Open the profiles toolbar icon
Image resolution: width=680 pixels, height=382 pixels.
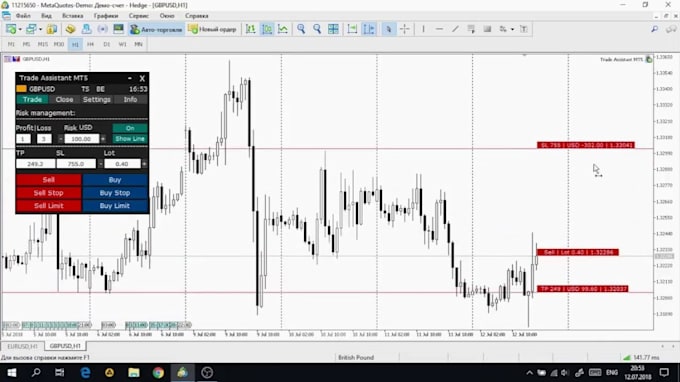(x=30, y=29)
